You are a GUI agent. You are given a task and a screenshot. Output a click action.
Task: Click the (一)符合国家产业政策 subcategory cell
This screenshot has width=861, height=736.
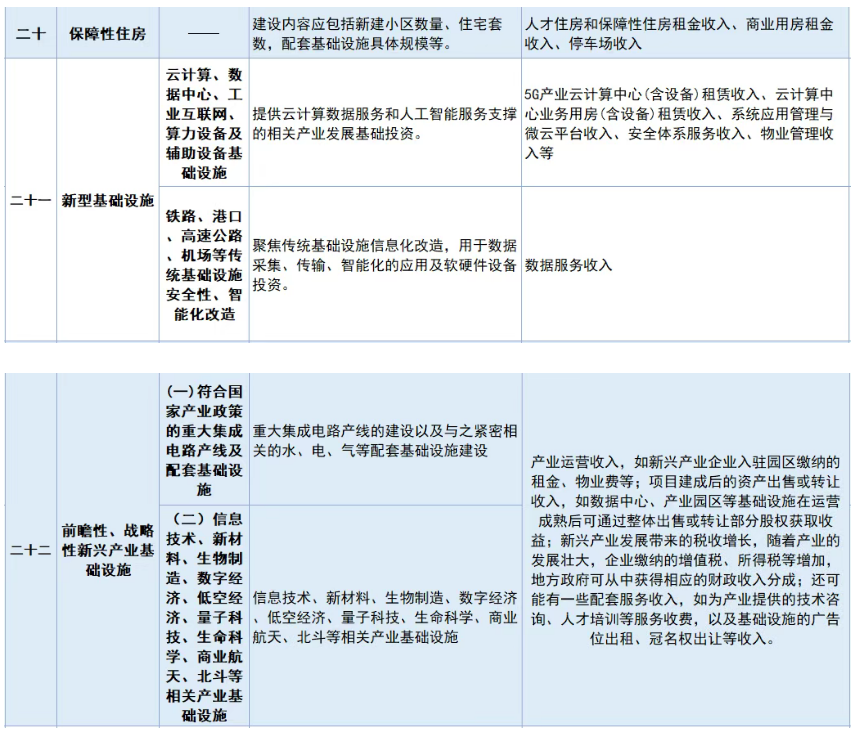[x=204, y=440]
